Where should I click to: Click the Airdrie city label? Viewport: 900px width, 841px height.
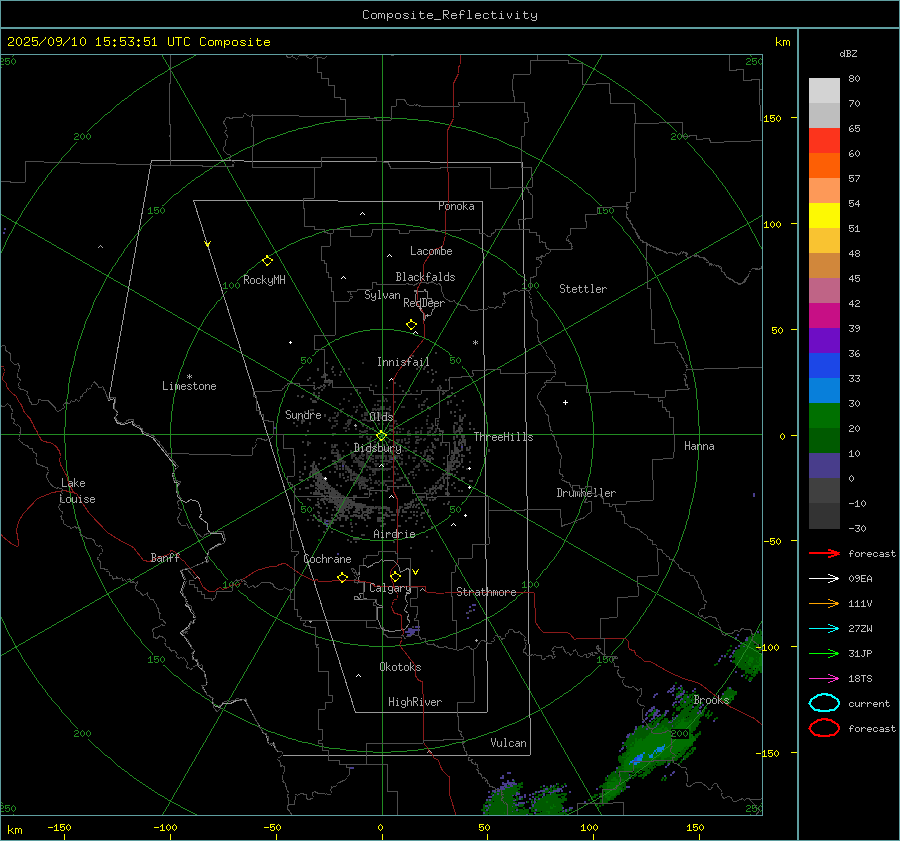click(394, 534)
